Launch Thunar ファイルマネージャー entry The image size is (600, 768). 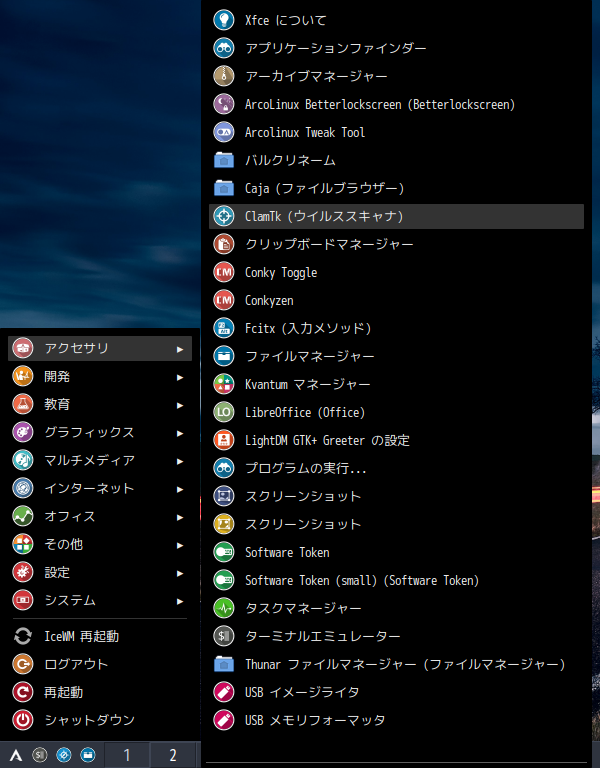tap(396, 664)
